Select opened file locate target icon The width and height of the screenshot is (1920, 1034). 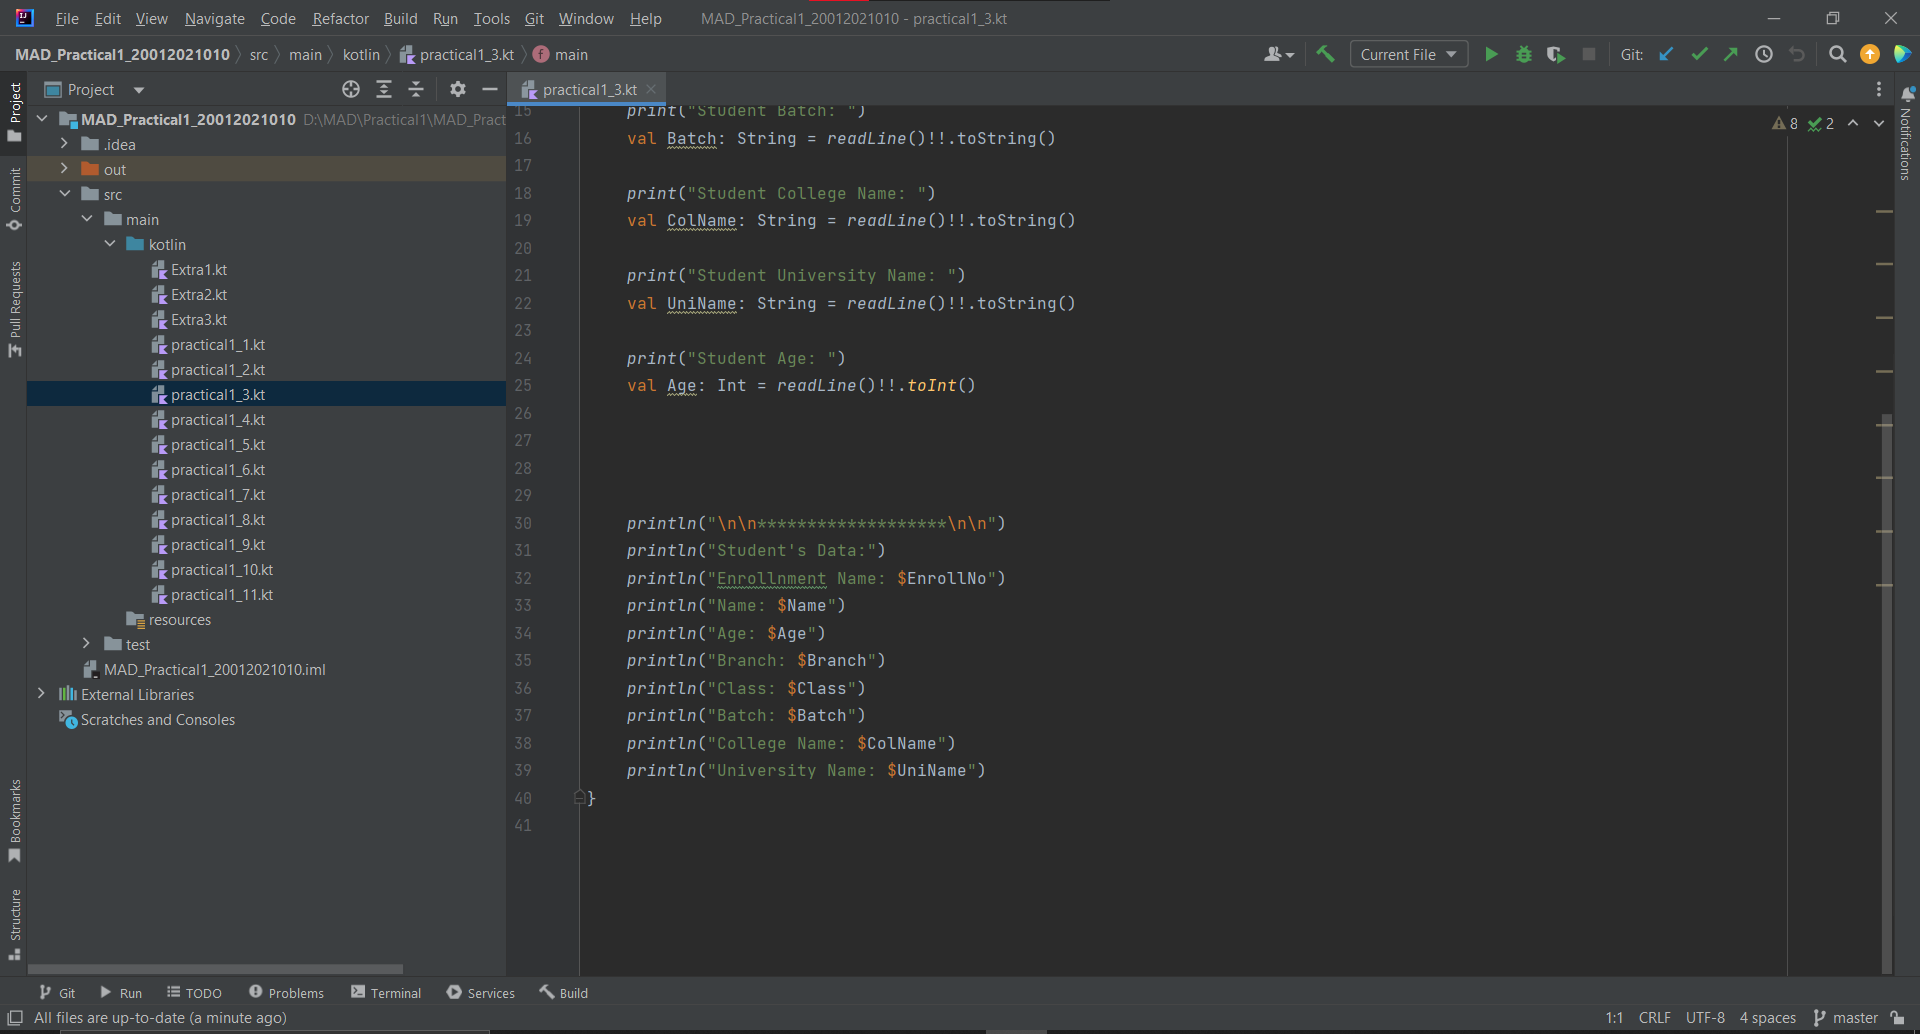351,90
